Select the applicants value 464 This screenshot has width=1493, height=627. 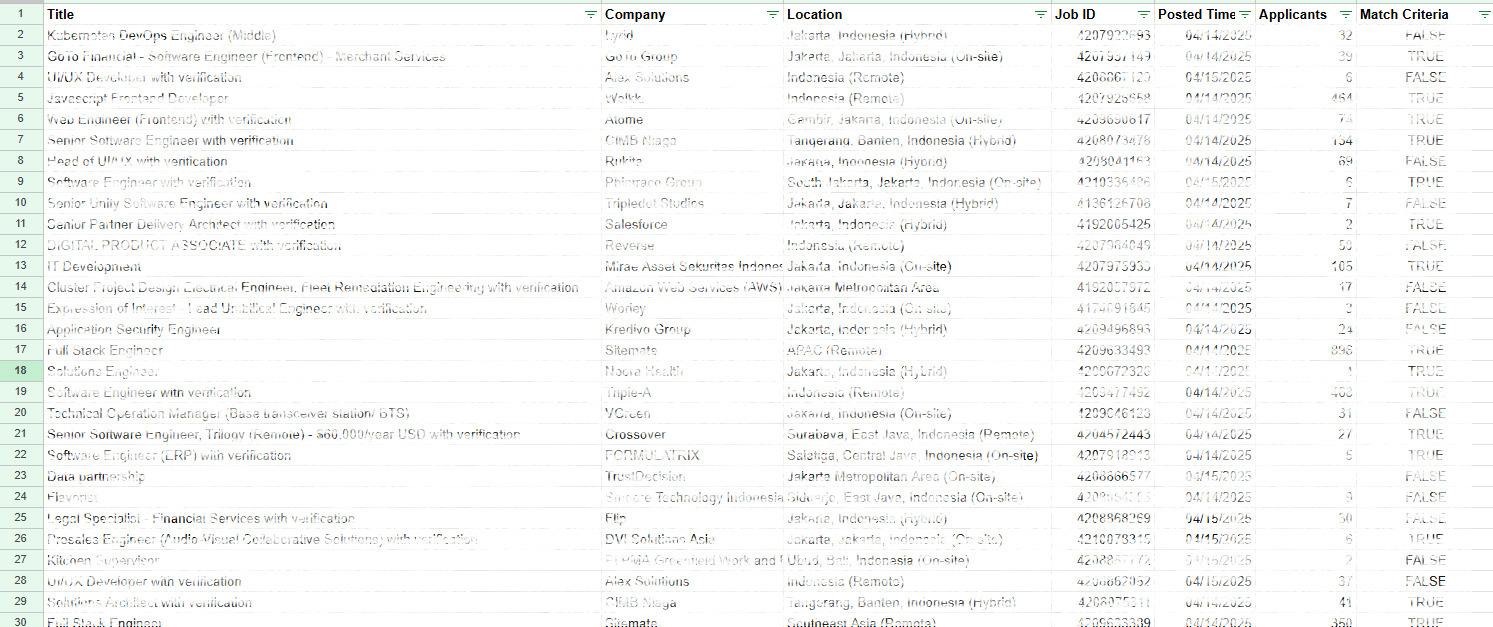[1306, 98]
